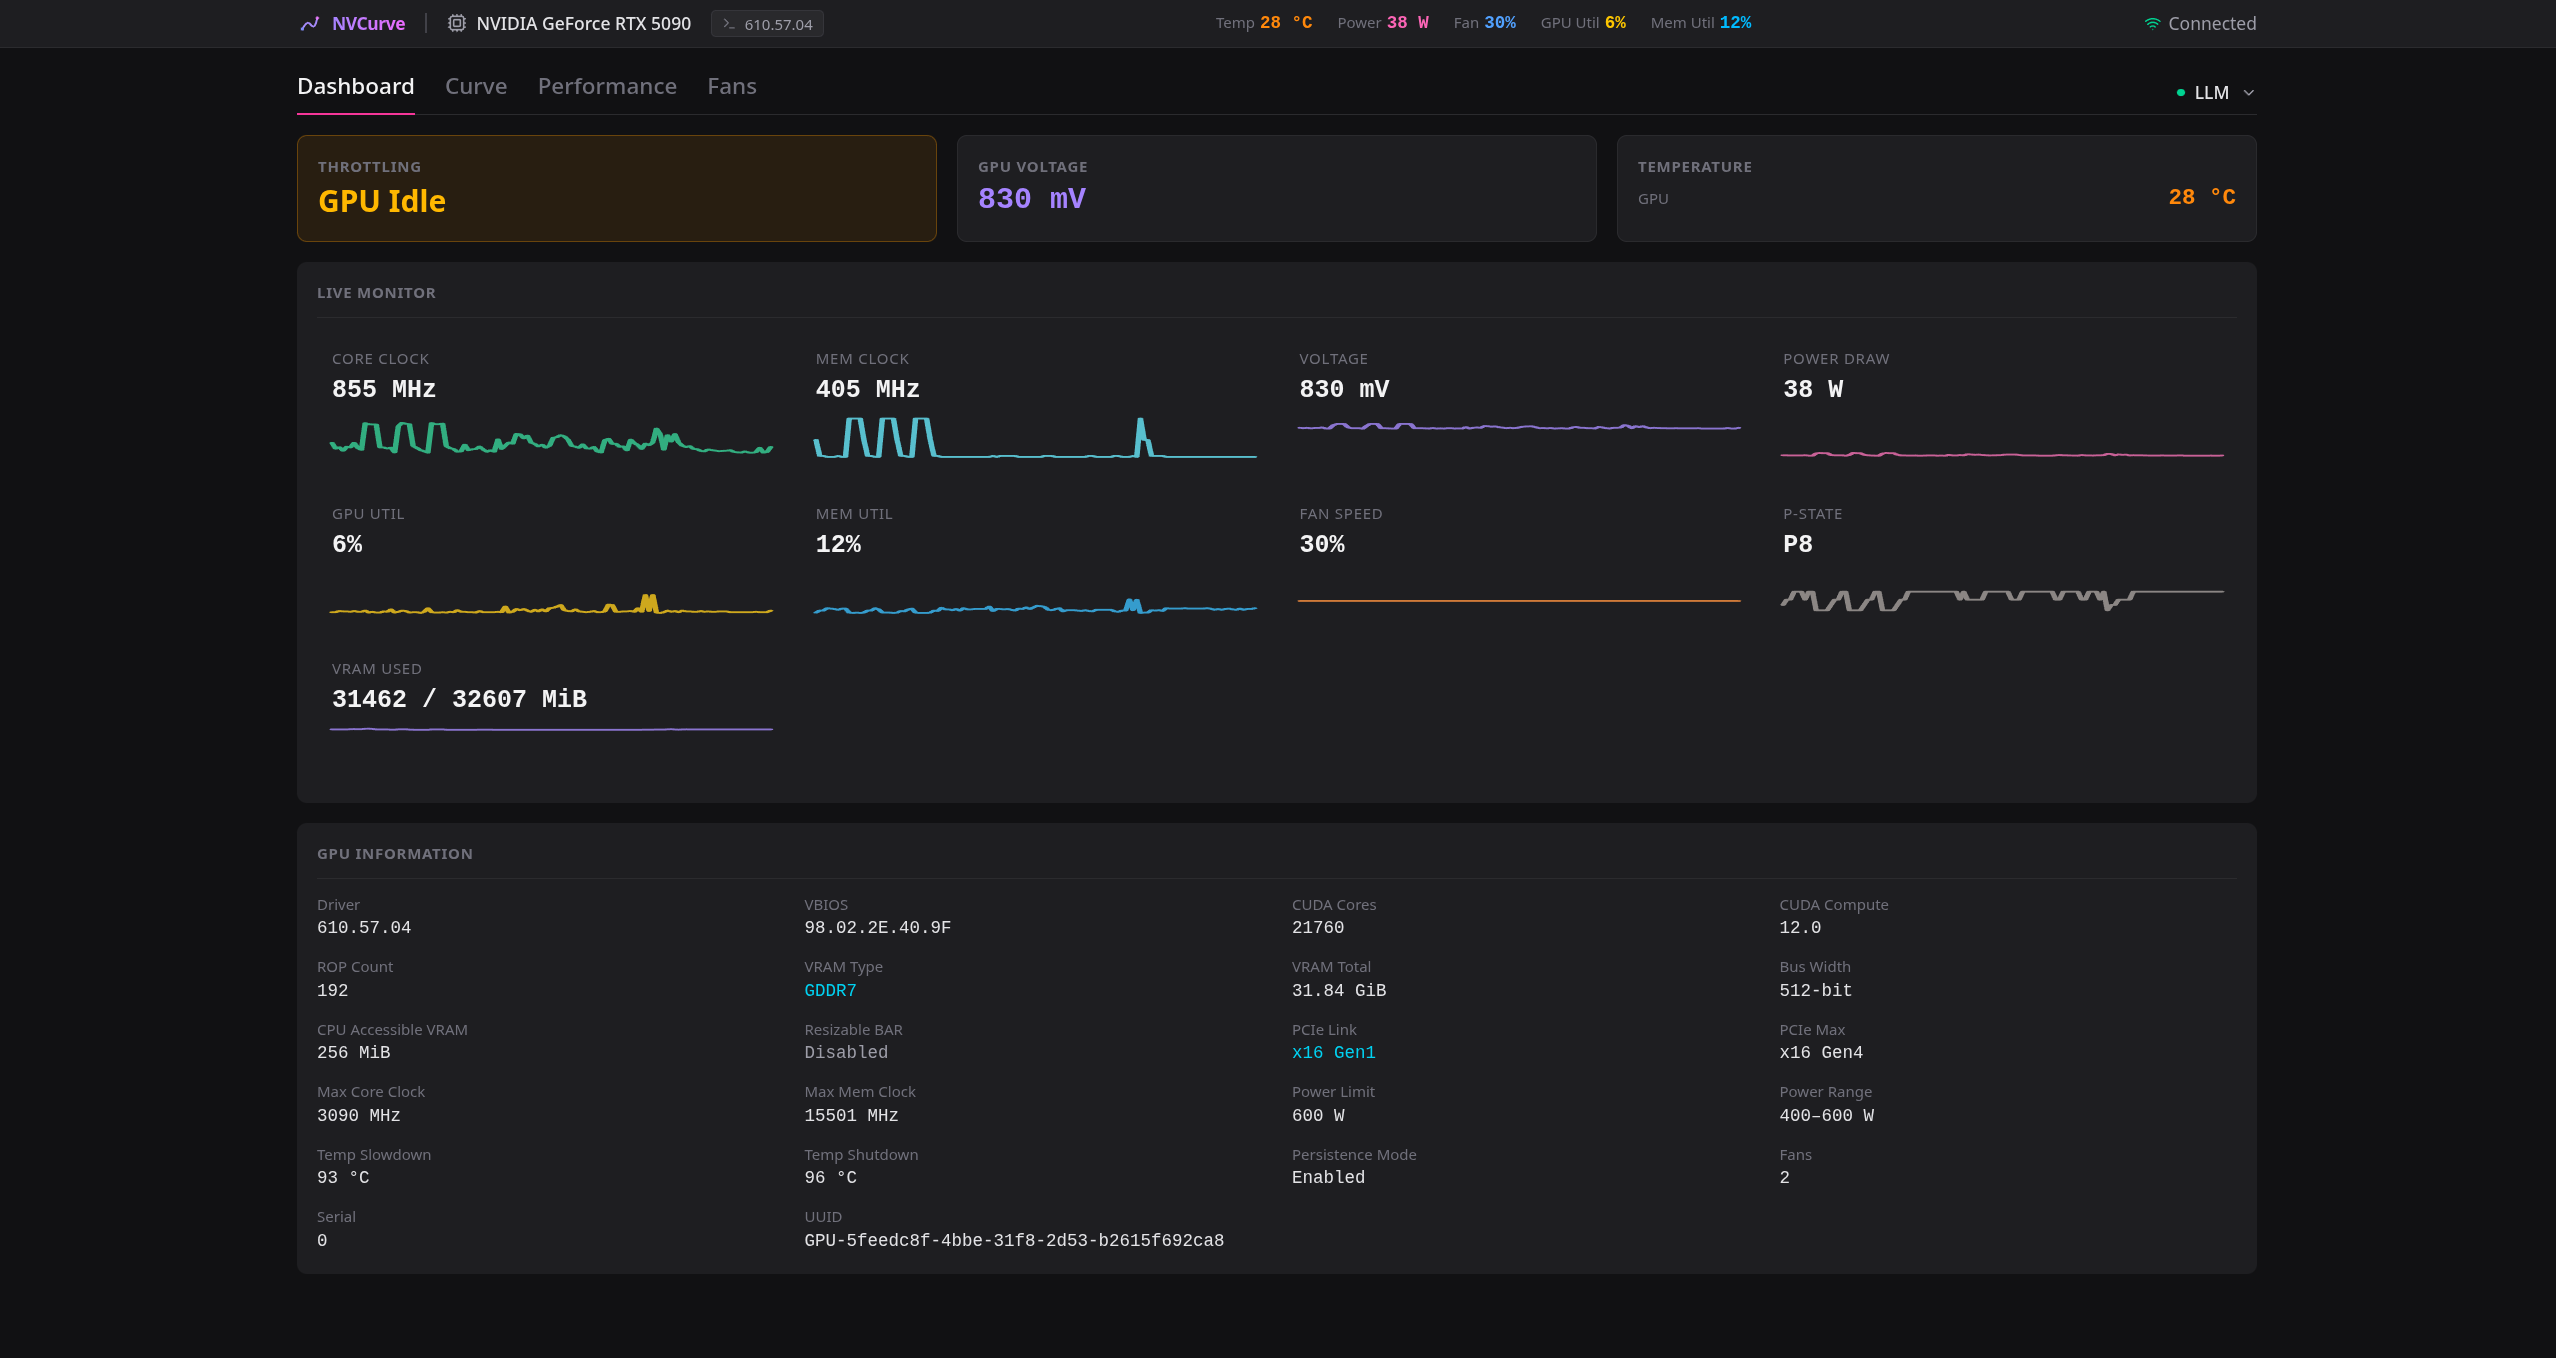This screenshot has height=1358, width=2556.
Task: Click the Fan Speed line graph
Action: [1519, 601]
